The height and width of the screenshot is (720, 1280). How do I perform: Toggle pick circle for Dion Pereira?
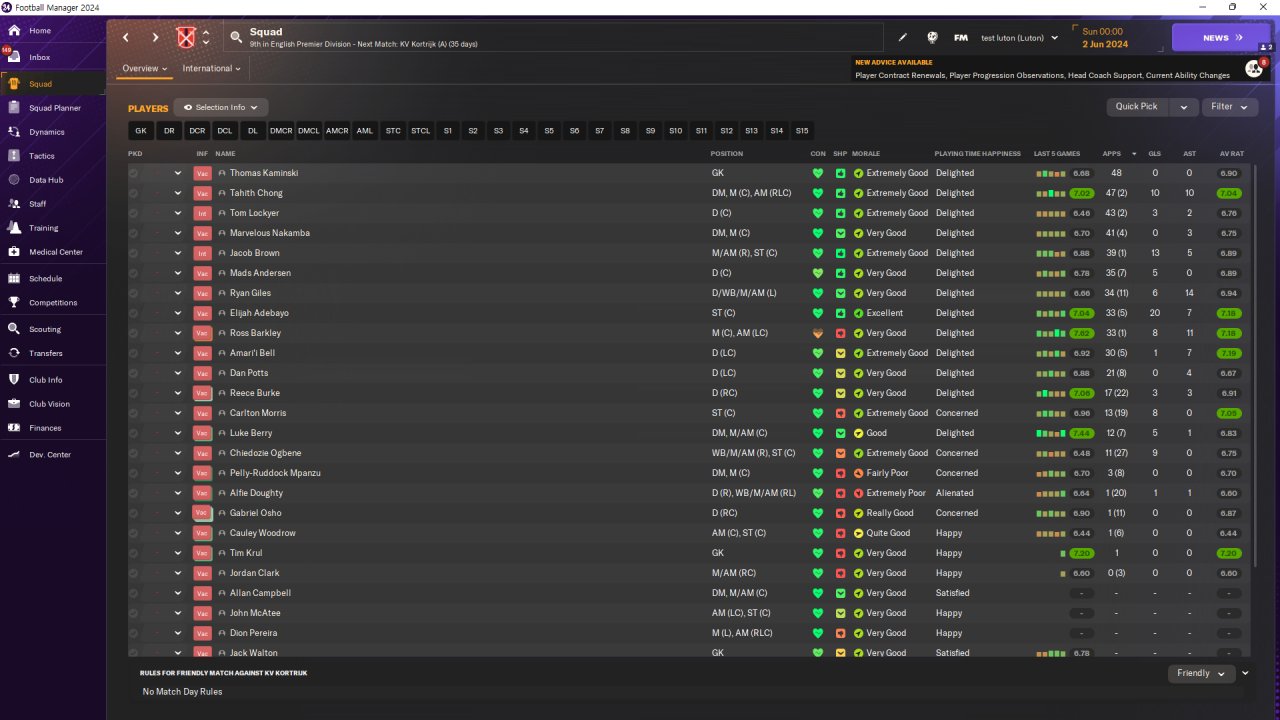(x=134, y=633)
